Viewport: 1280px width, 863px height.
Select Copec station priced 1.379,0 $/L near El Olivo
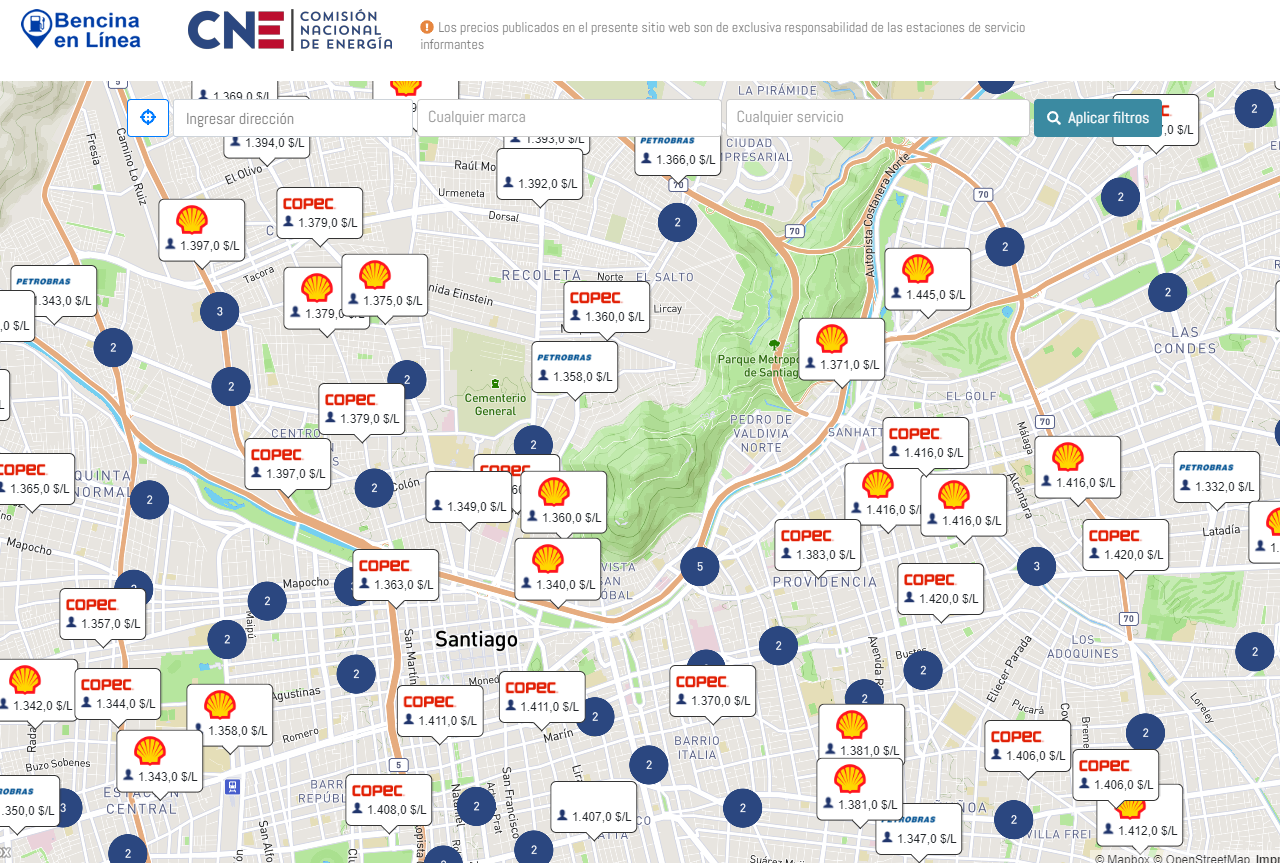[x=320, y=213]
